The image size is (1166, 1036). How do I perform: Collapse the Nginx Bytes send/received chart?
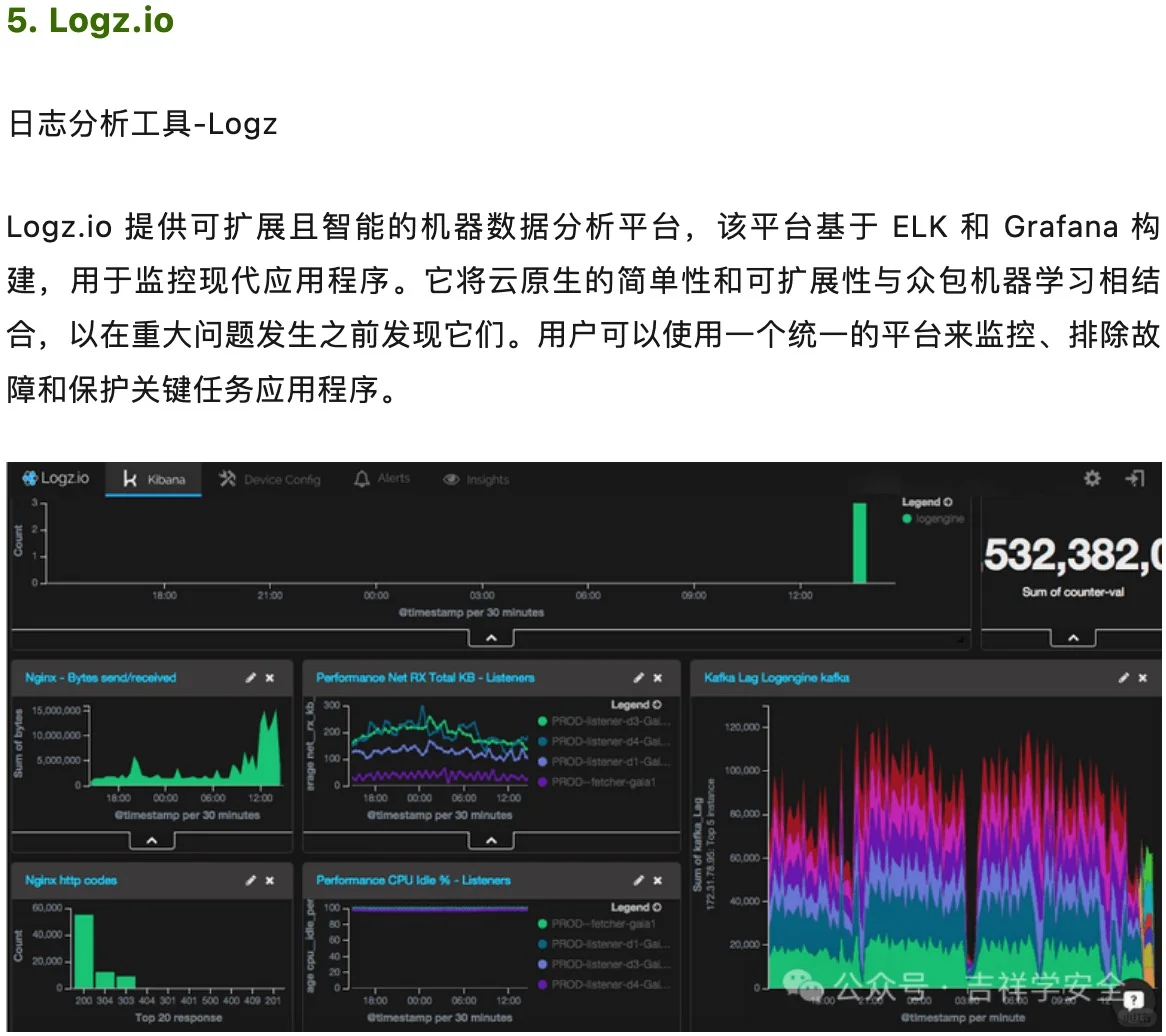click(x=152, y=840)
